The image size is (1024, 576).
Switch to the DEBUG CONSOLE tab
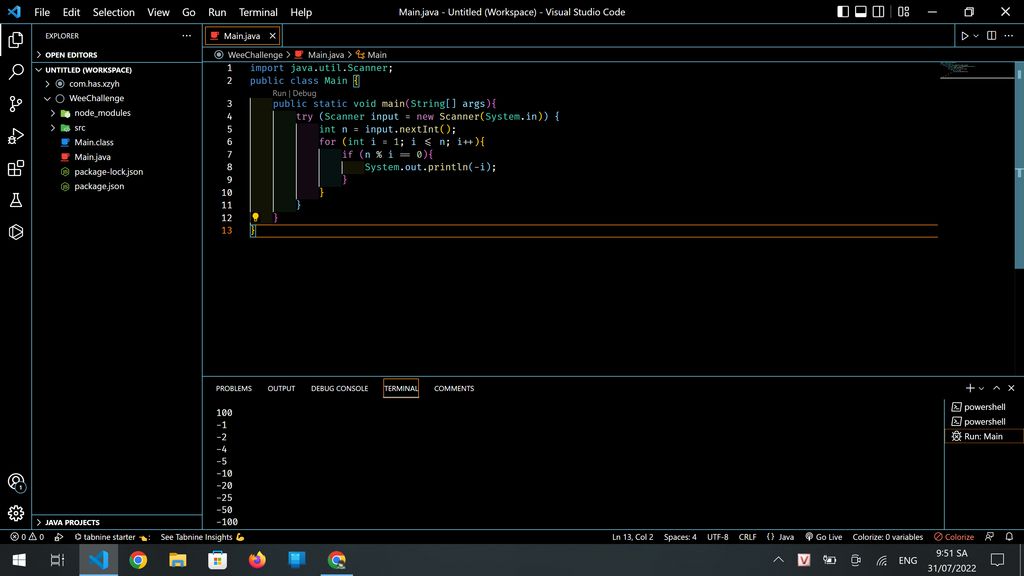(x=340, y=388)
